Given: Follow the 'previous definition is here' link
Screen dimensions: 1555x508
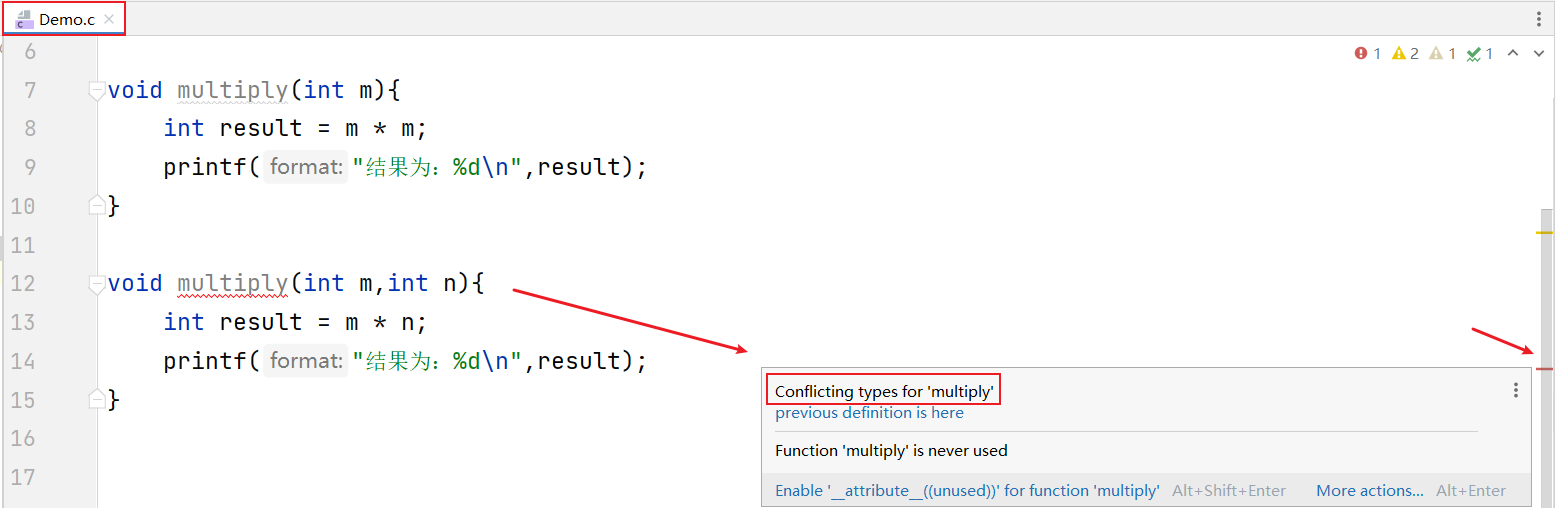Looking at the screenshot, I should (x=869, y=413).
